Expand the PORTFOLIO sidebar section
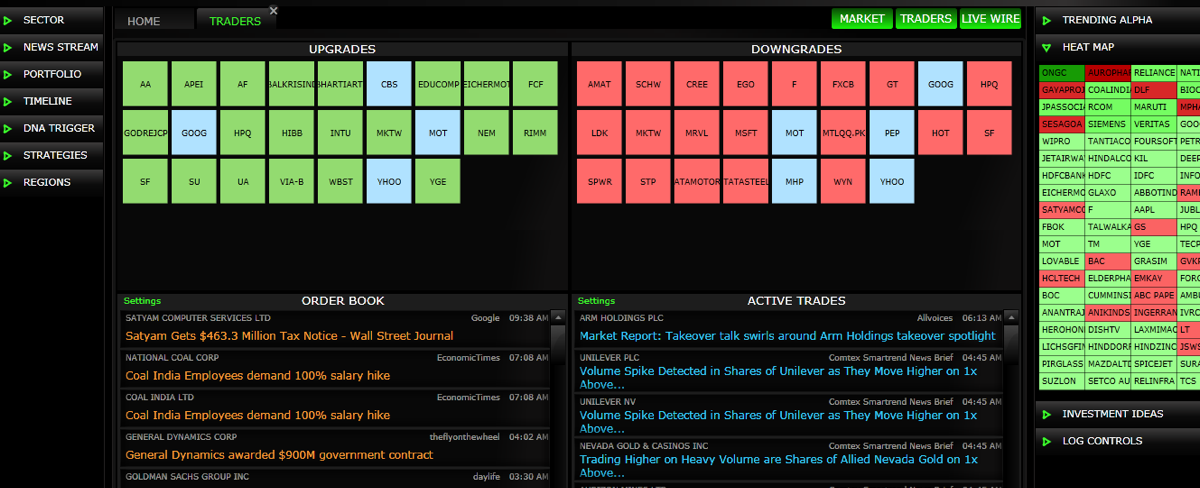 51,73
